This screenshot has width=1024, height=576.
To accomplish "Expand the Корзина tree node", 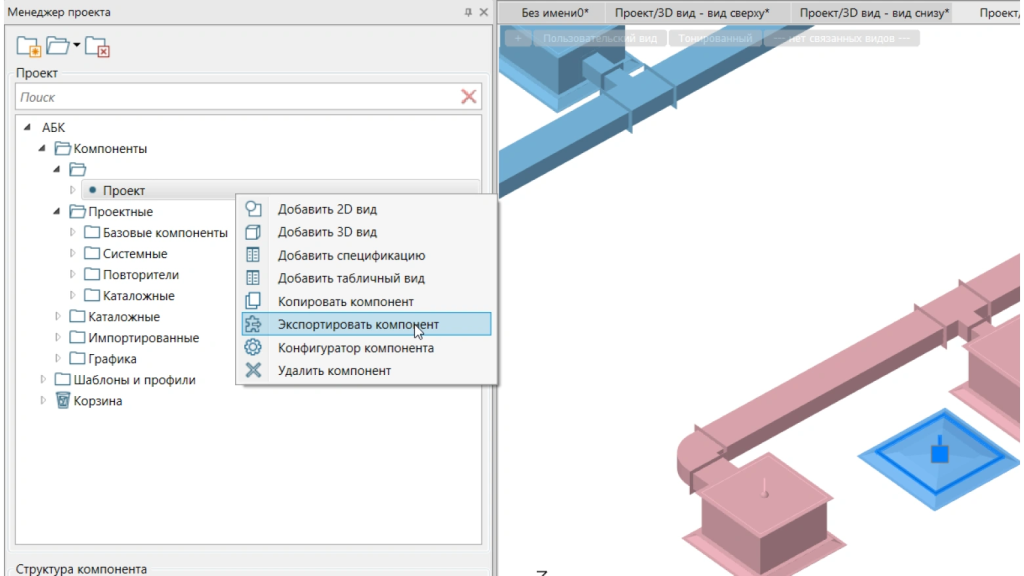I will point(43,401).
